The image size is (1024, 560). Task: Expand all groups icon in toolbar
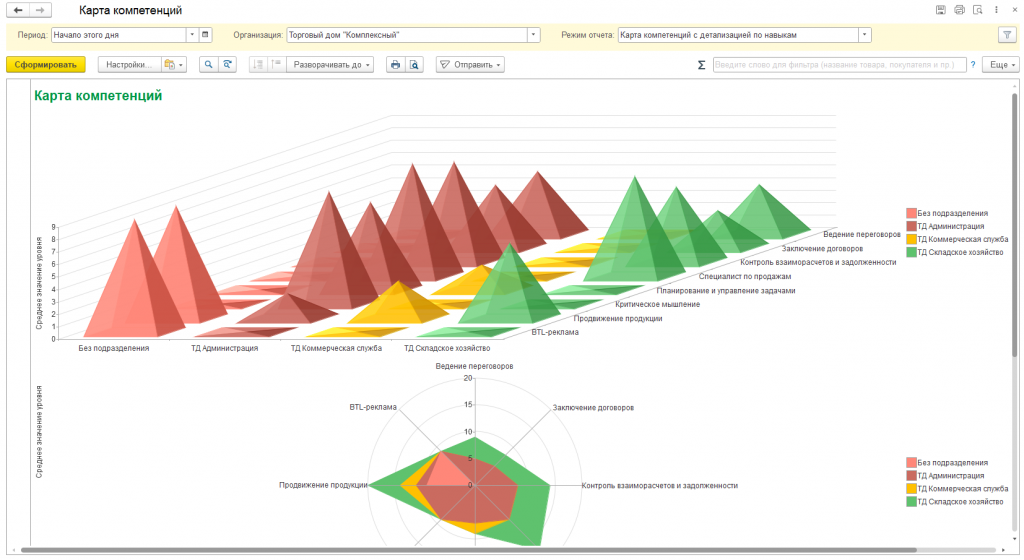pos(276,65)
